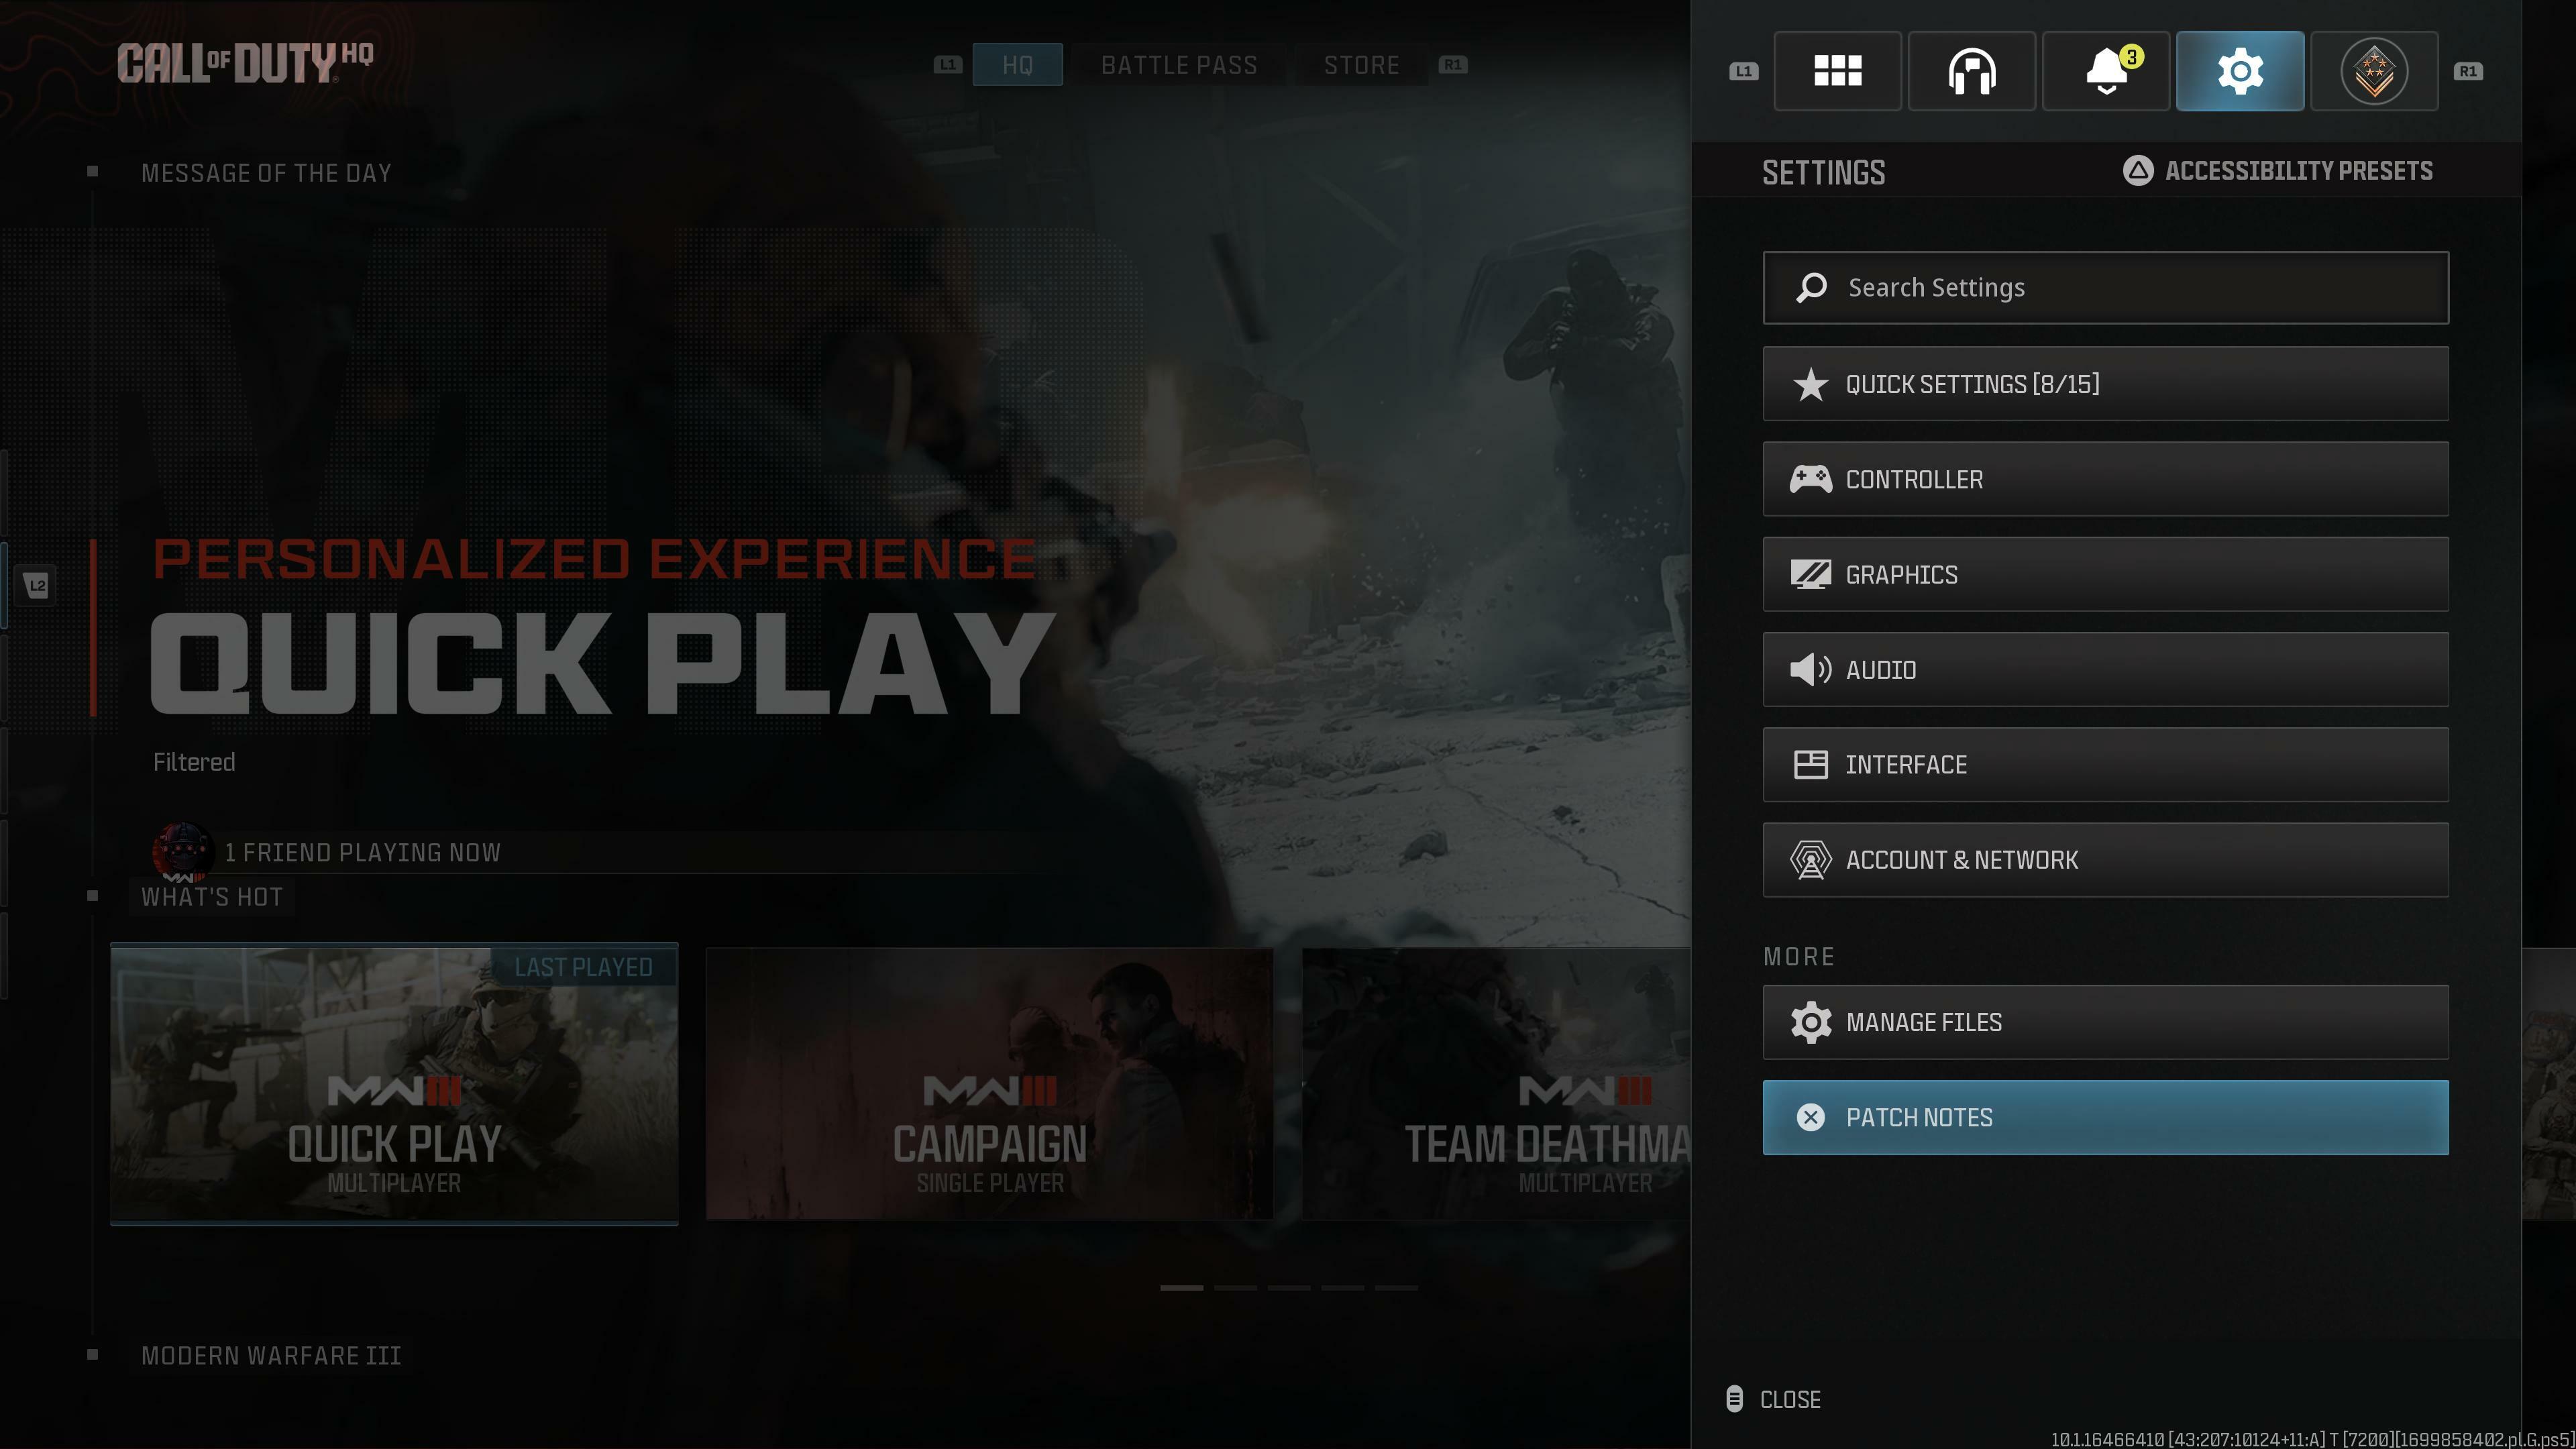Click Accessibility Presets label
Viewport: 2576px width, 1449px height.
2299,170
